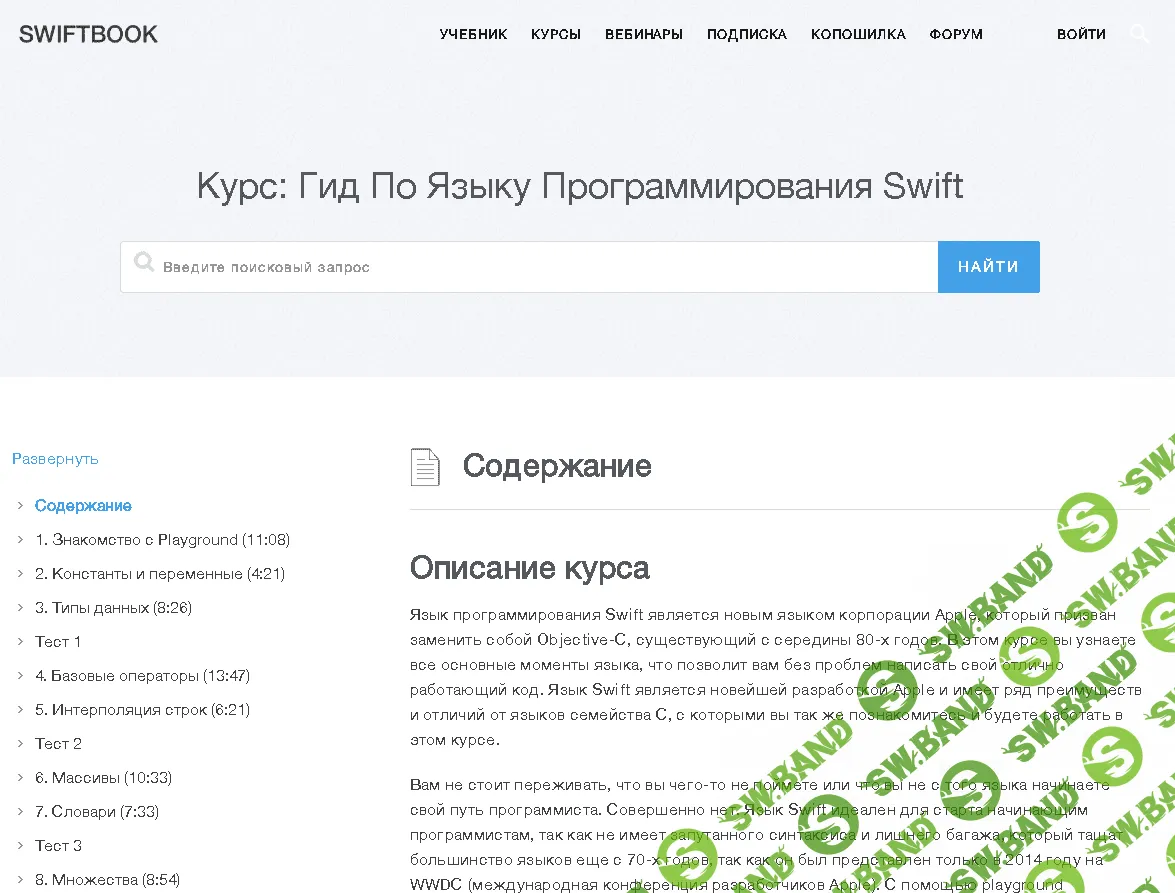Open the КОПОШИЛКА menu item
This screenshot has width=1175, height=893.
(858, 33)
